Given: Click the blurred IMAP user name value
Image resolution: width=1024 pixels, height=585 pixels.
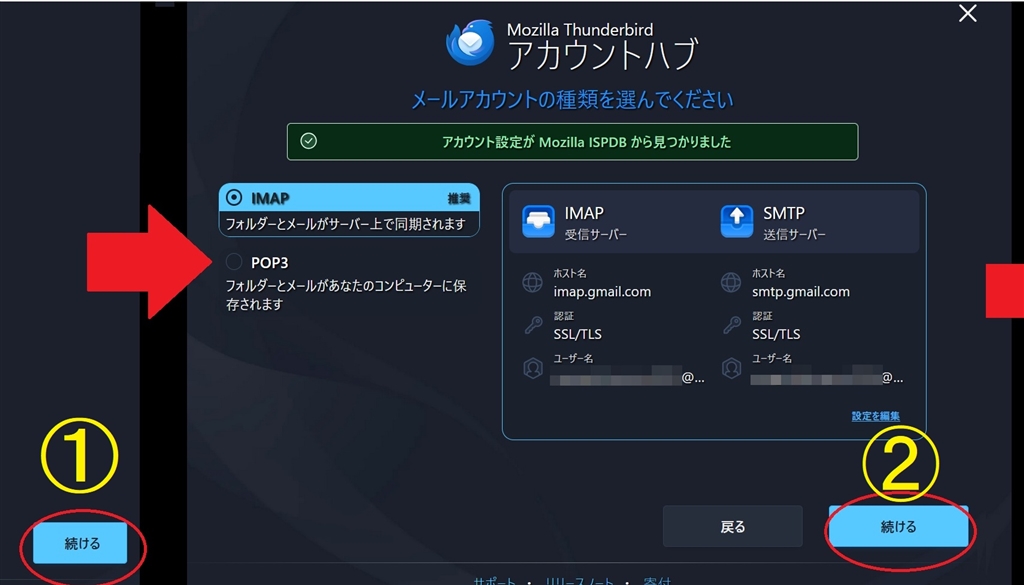Looking at the screenshot, I should pos(627,377).
